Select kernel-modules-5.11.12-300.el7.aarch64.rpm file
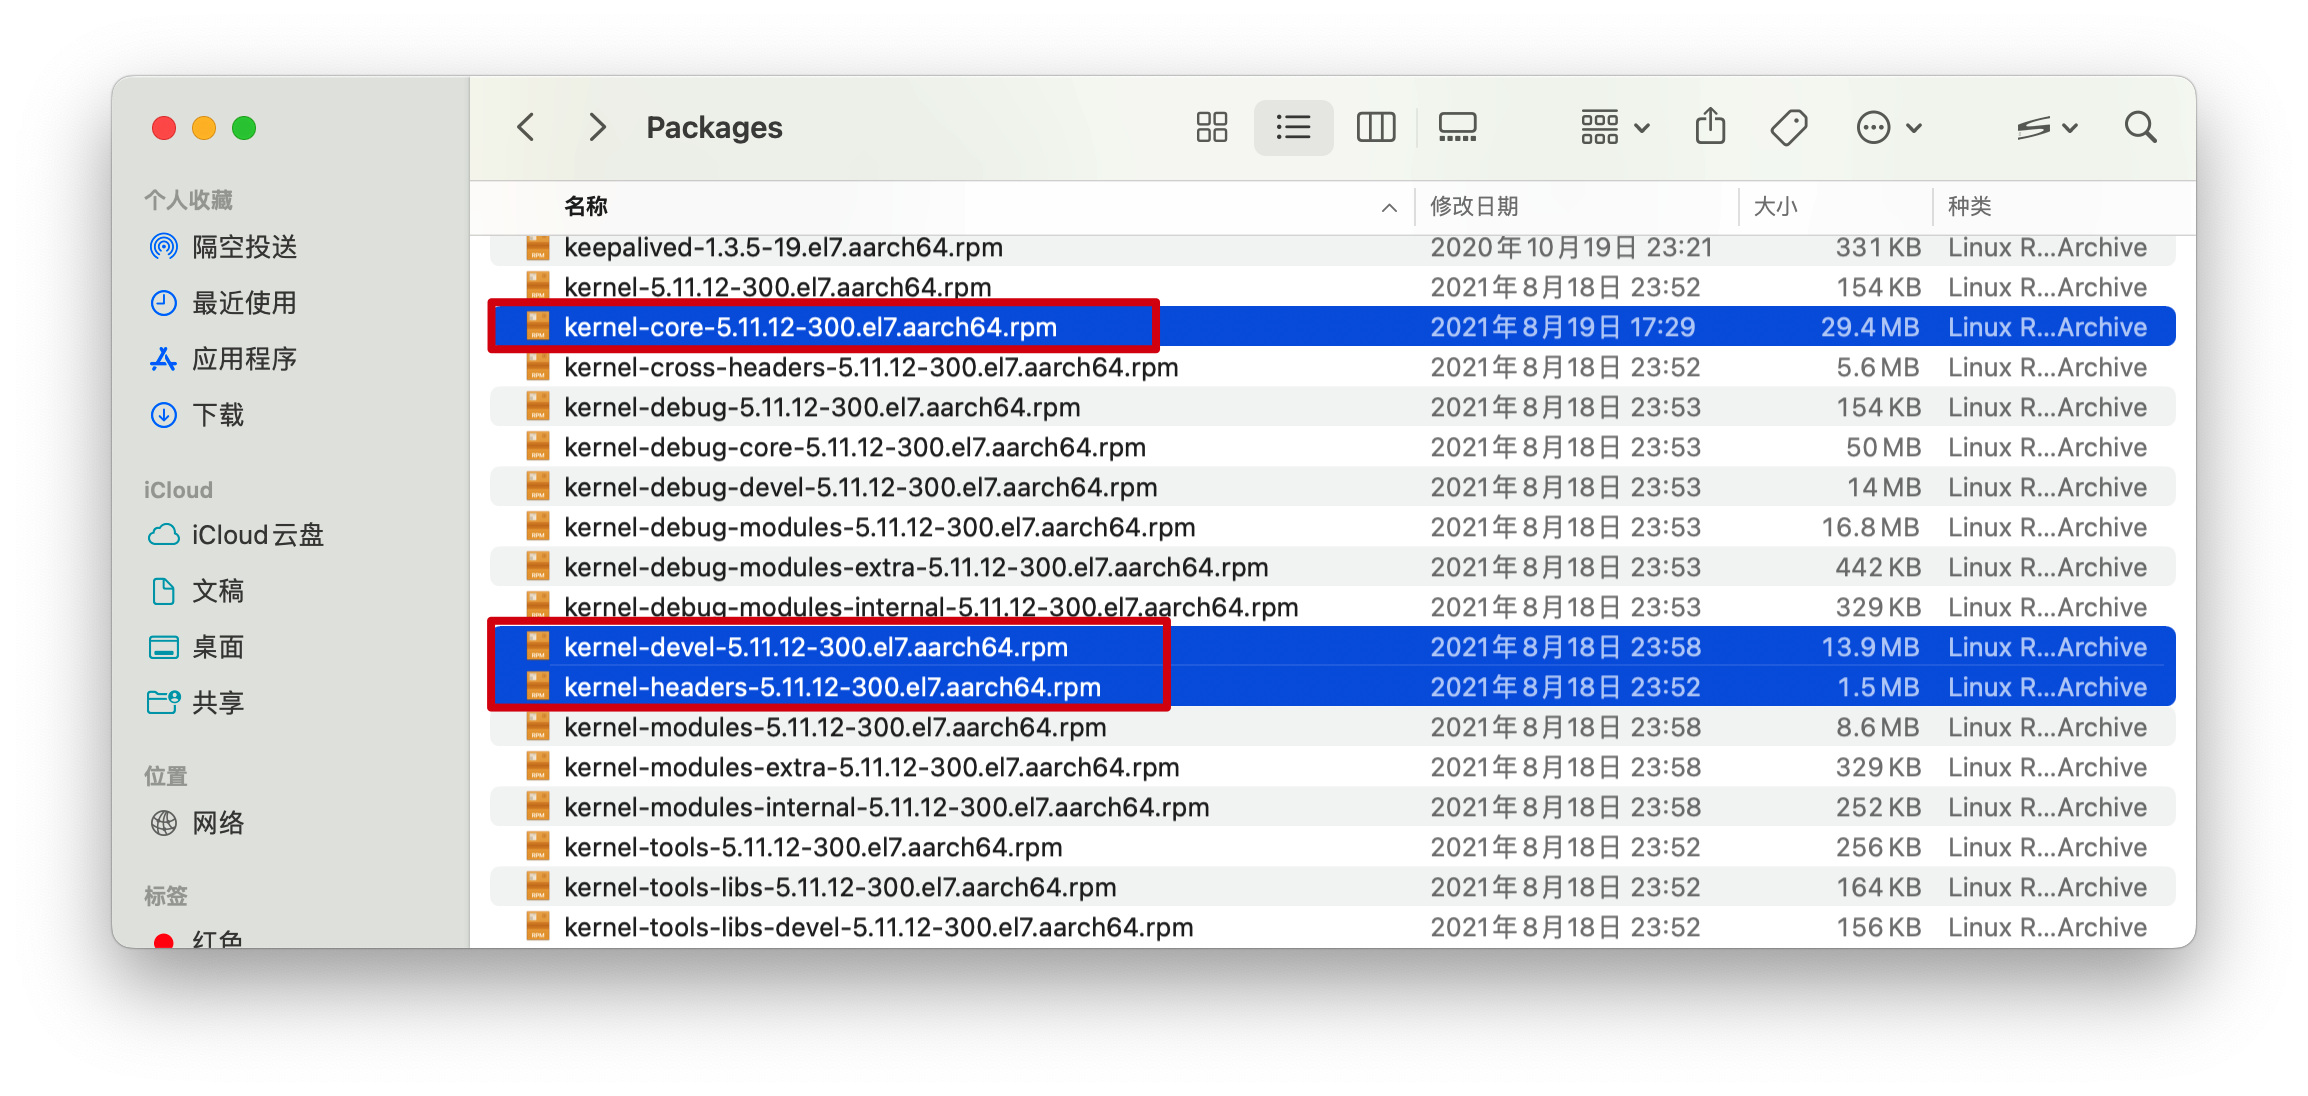 click(x=834, y=727)
